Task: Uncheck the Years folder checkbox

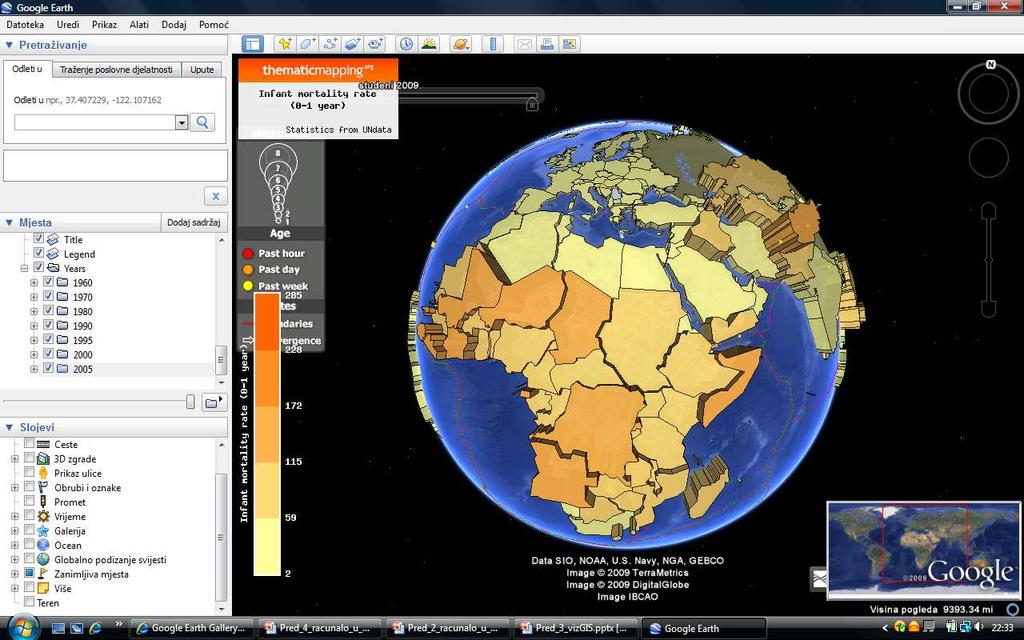Action: pos(38,268)
